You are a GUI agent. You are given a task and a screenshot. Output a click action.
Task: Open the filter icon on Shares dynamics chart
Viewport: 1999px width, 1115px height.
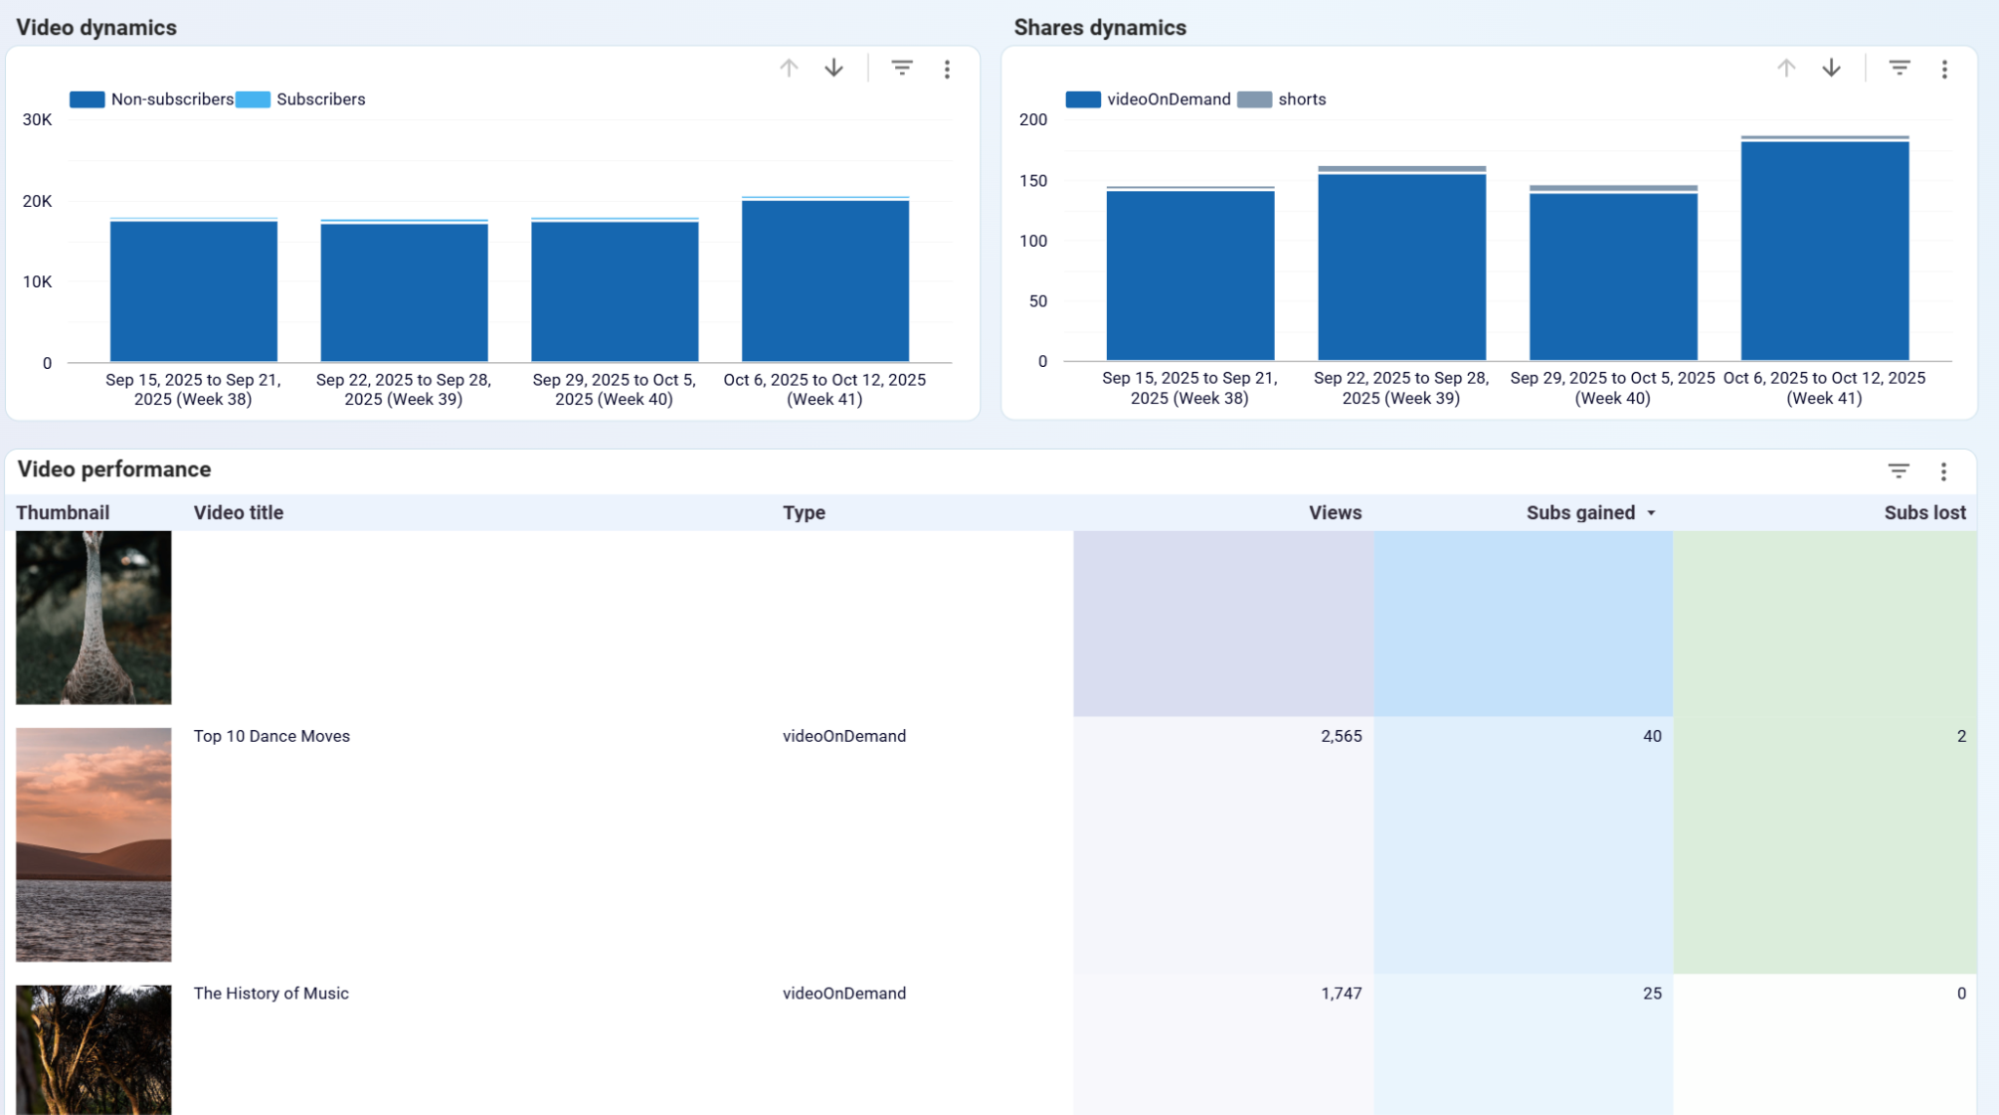coord(1898,68)
